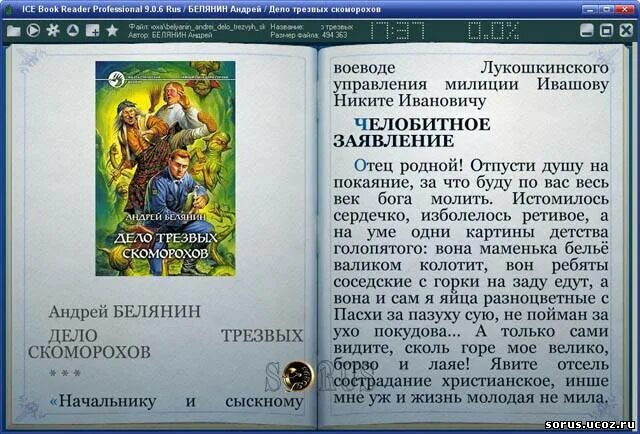Click the text 'Никите Ивановичу'
Image resolution: width=640 pixels, height=434 pixels.
pos(410,100)
